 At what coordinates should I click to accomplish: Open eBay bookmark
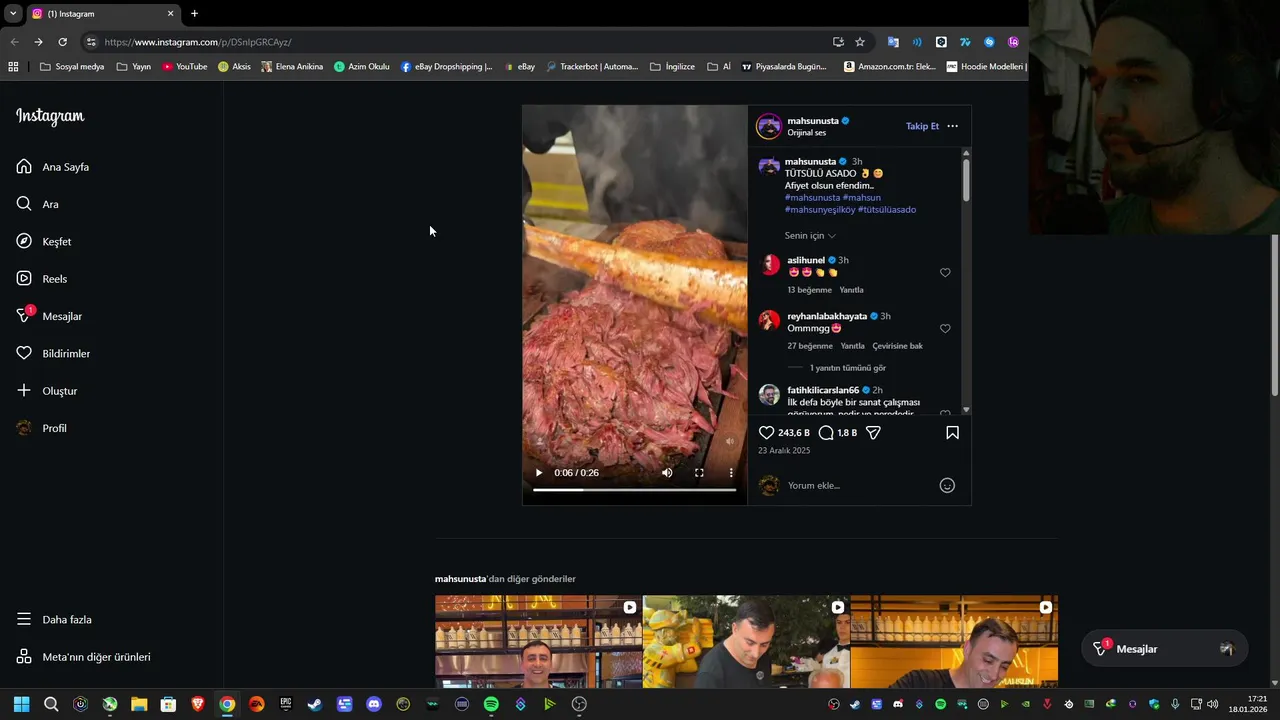(519, 67)
